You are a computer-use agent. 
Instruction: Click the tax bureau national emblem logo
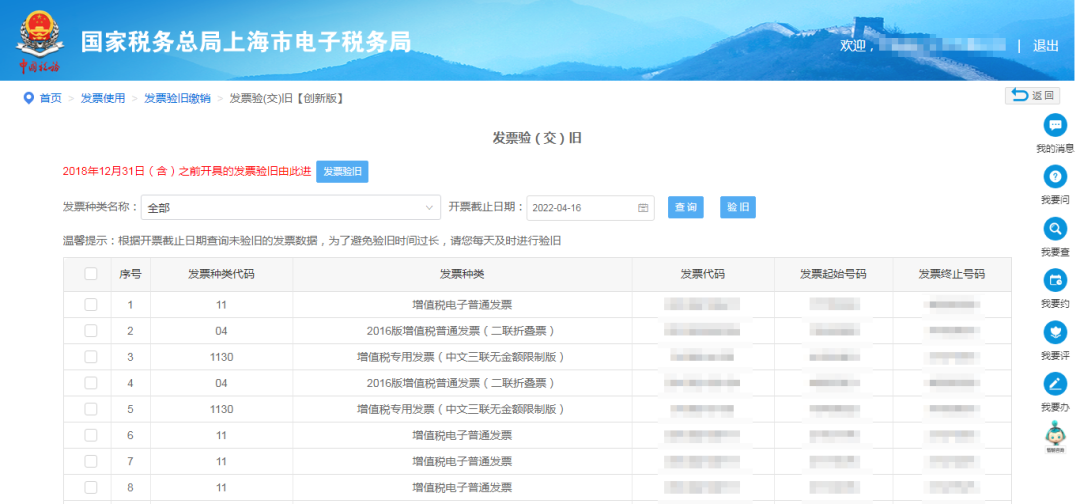click(40, 40)
